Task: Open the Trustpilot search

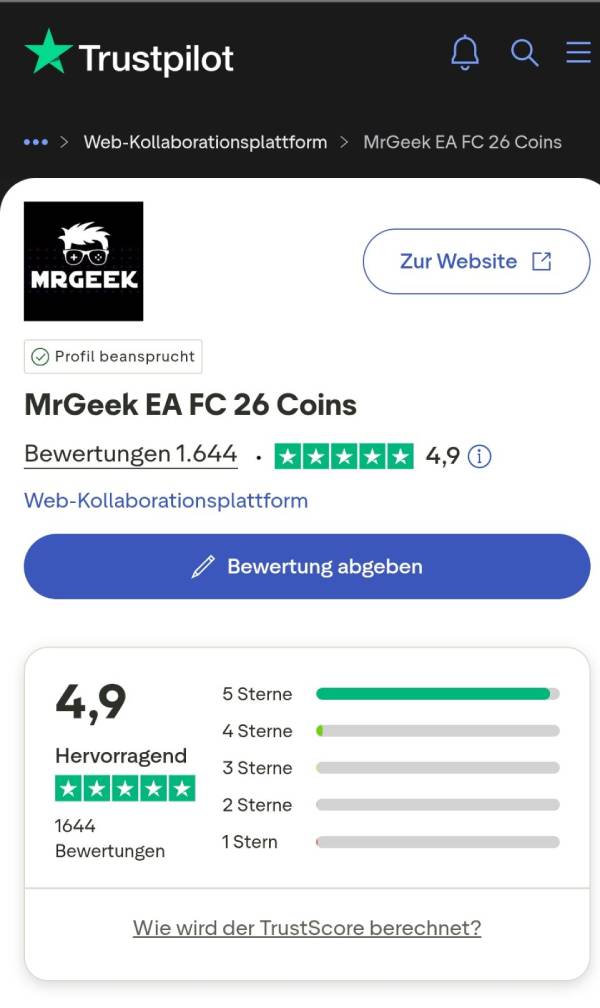Action: tap(524, 53)
